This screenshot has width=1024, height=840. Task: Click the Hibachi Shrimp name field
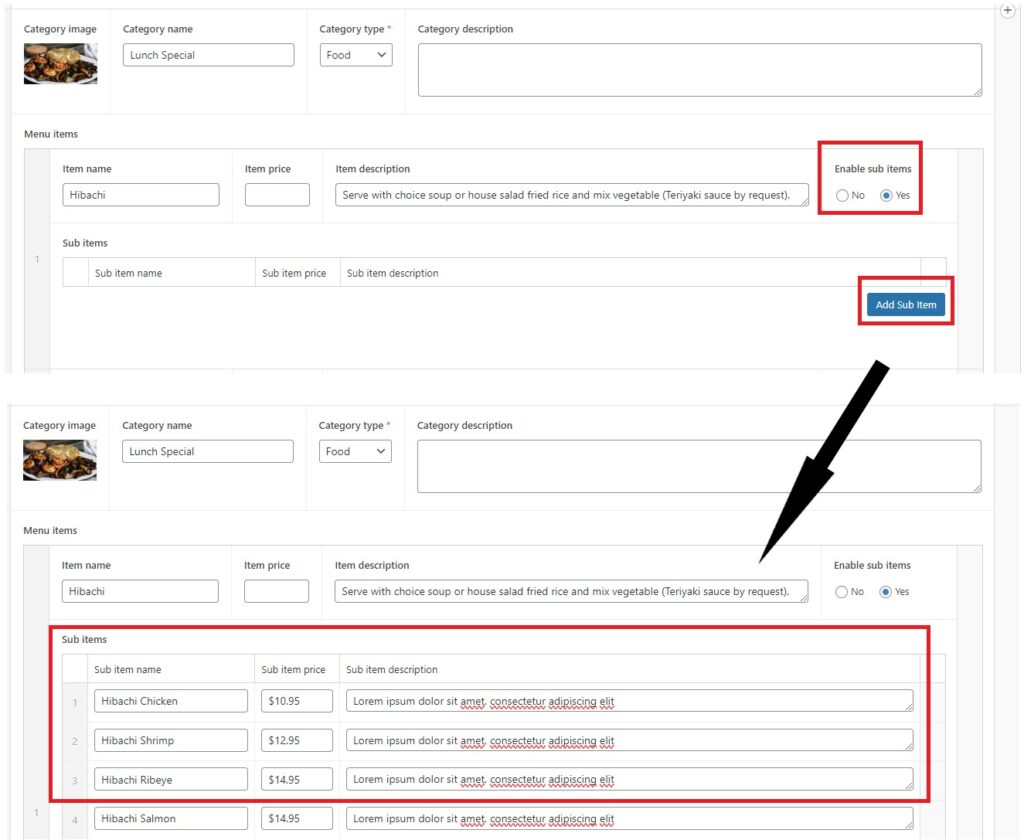click(171, 741)
